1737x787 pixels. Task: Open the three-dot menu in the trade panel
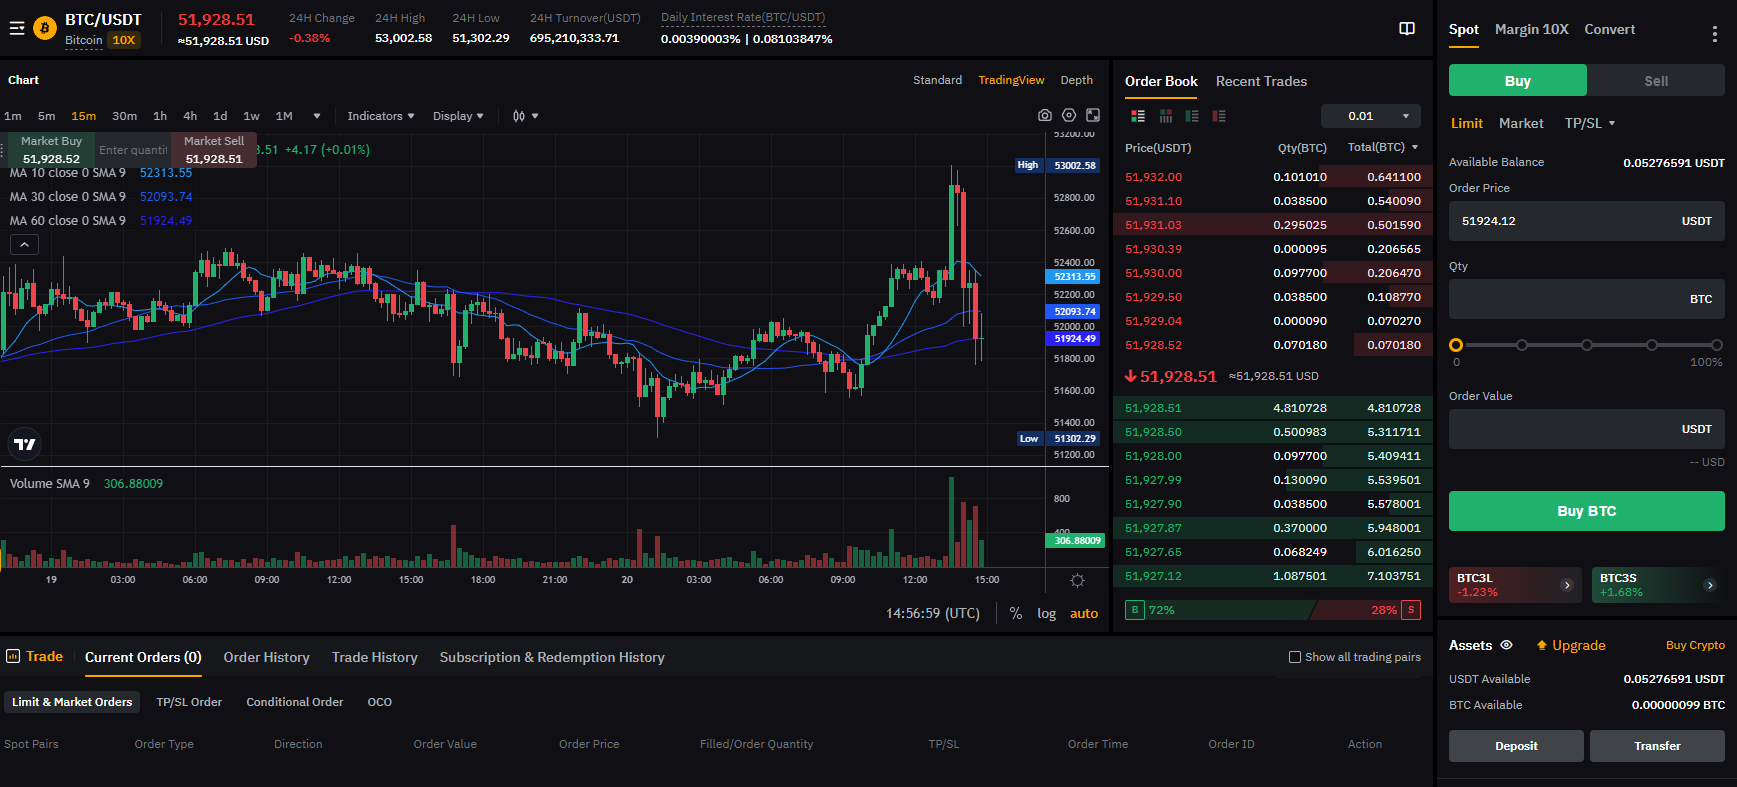coord(1715,34)
